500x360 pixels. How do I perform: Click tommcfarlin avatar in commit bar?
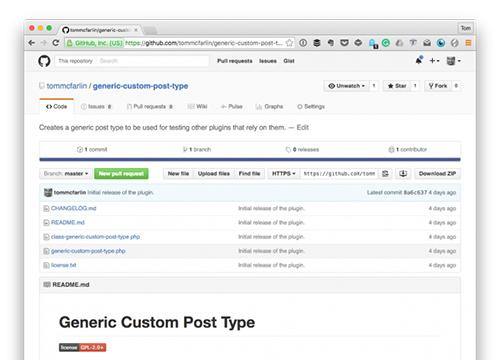point(48,192)
